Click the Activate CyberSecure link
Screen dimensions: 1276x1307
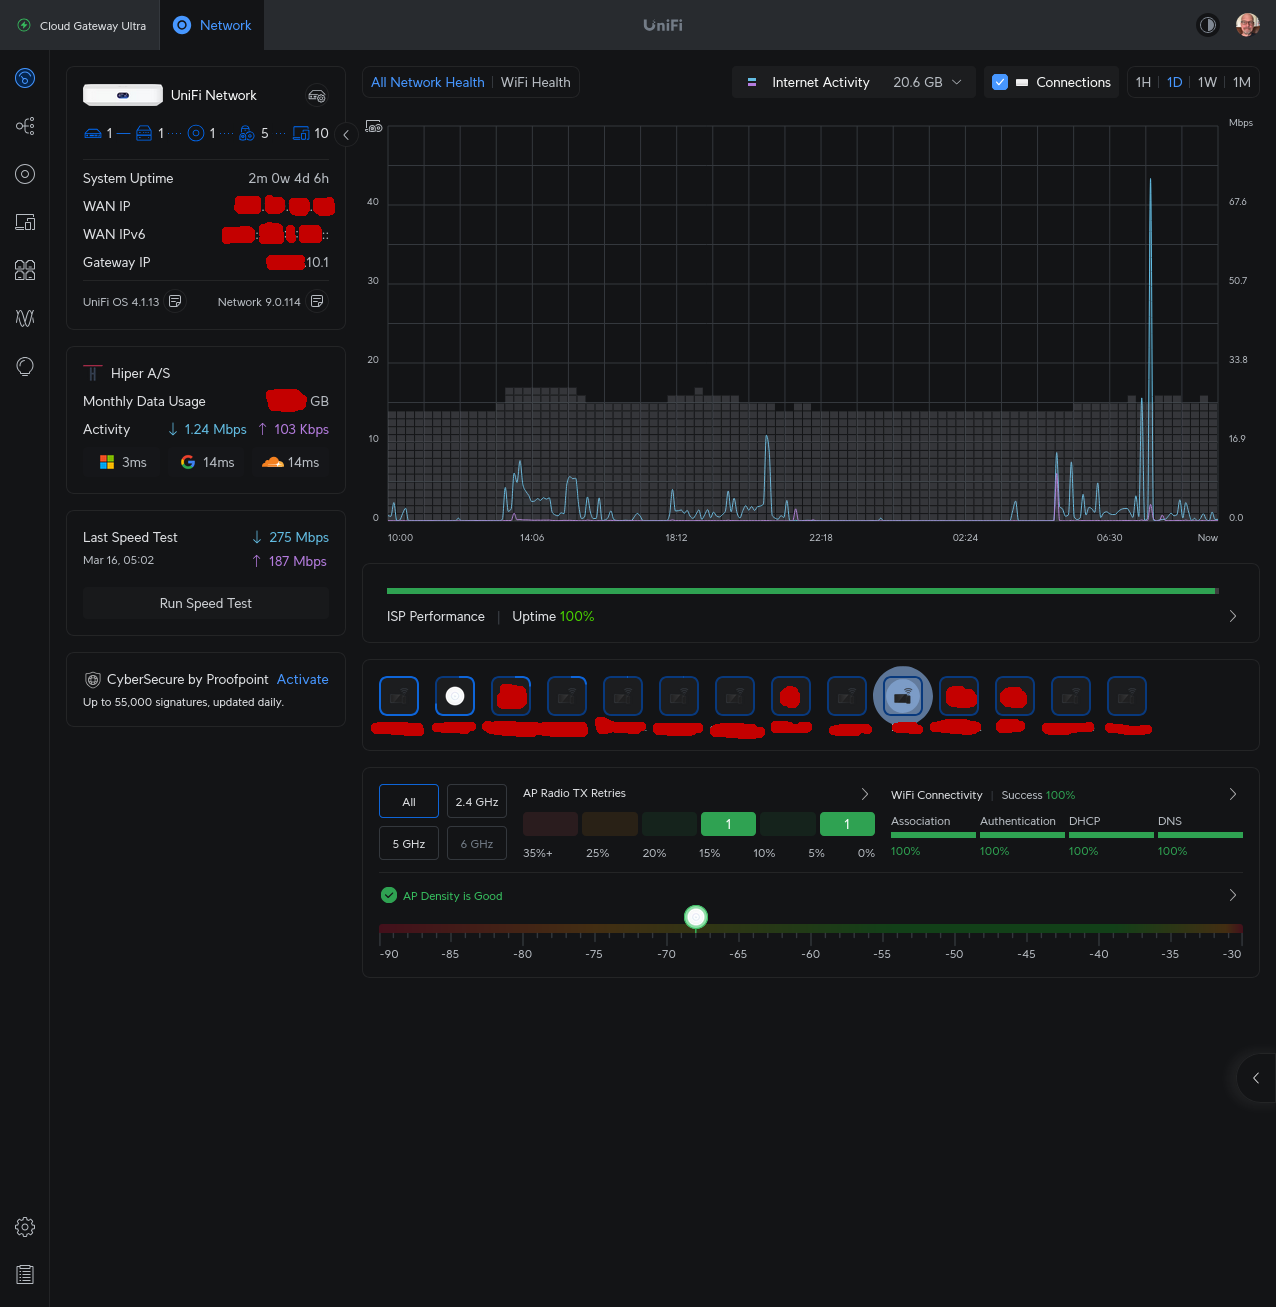[303, 679]
